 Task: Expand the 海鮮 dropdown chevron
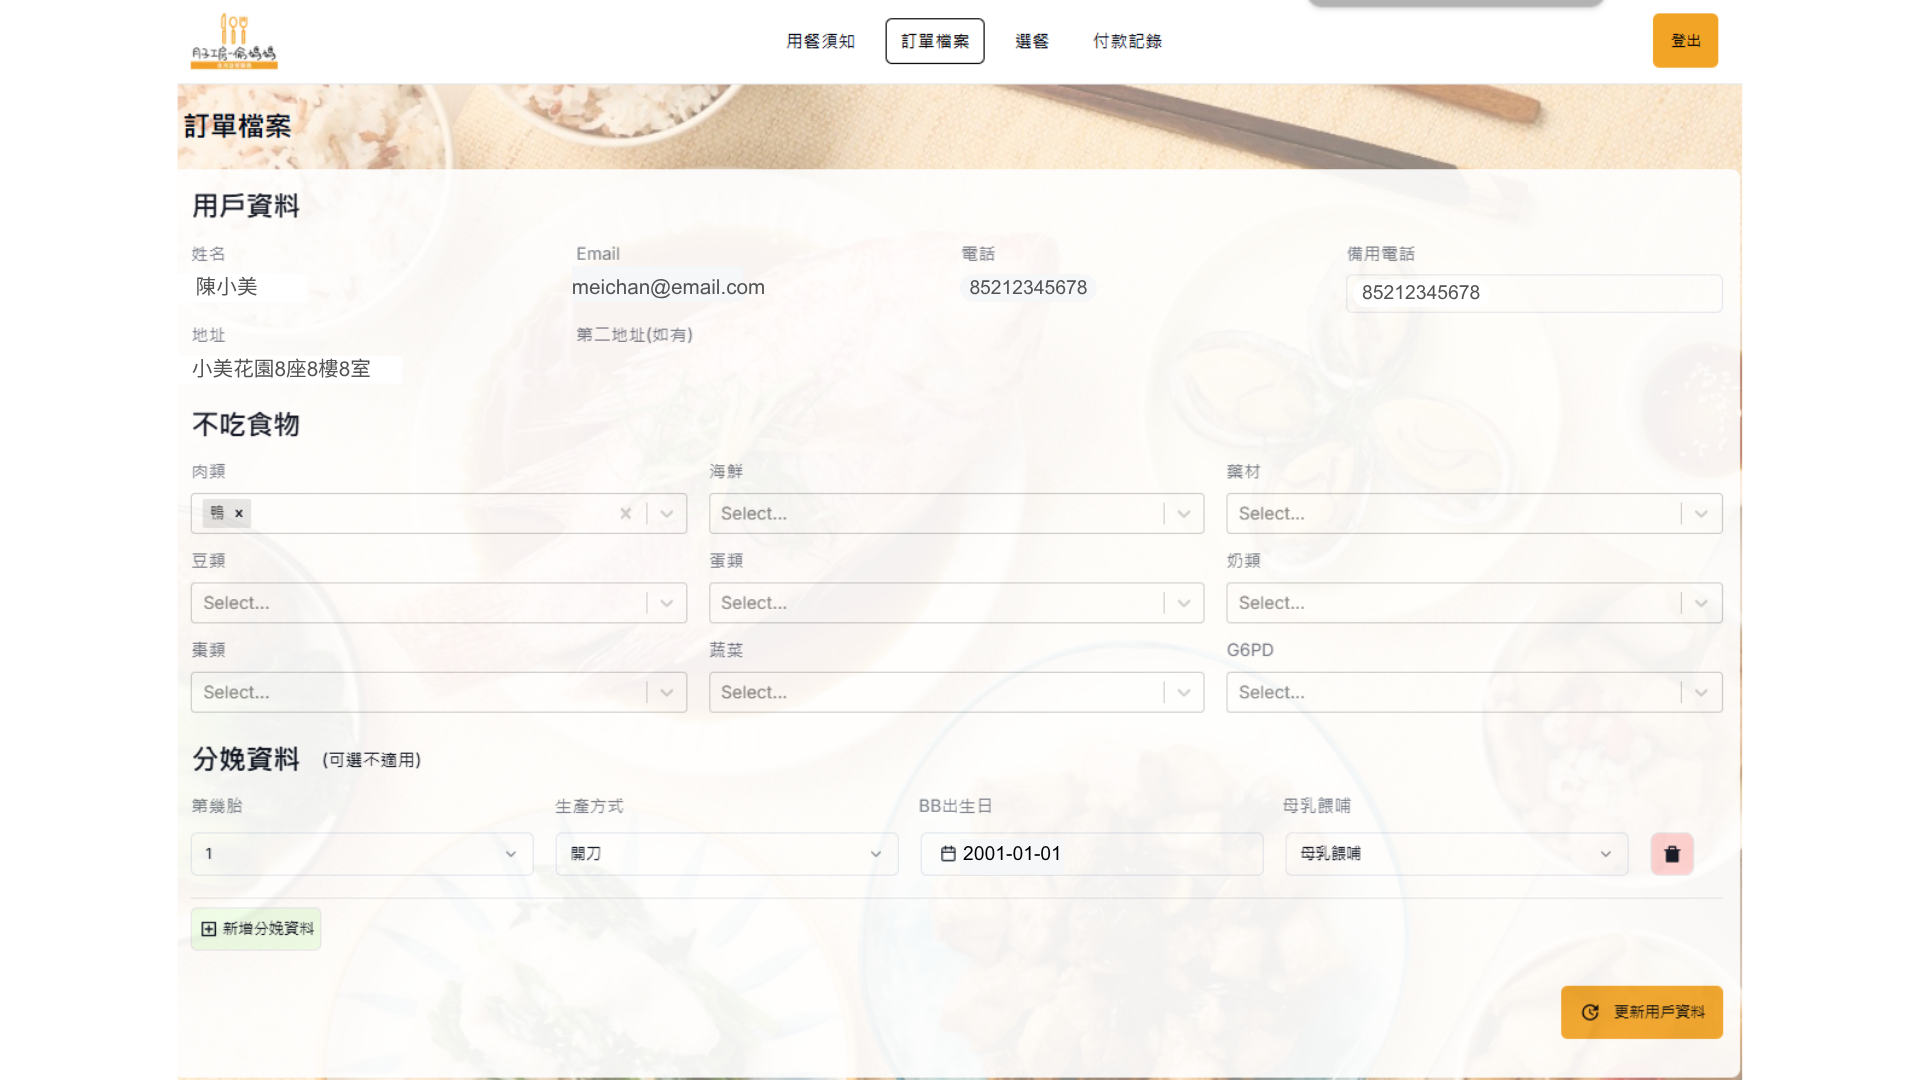(x=1184, y=513)
